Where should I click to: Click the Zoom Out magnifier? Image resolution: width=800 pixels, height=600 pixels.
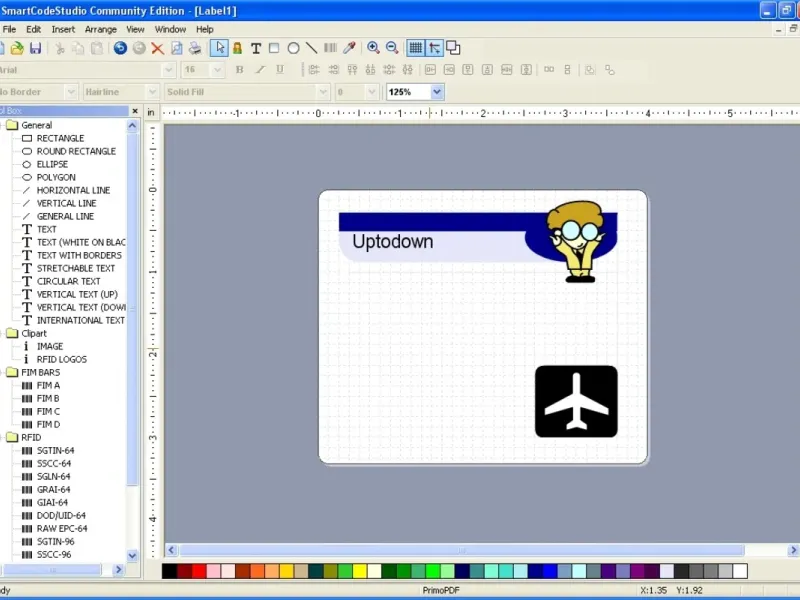392,48
